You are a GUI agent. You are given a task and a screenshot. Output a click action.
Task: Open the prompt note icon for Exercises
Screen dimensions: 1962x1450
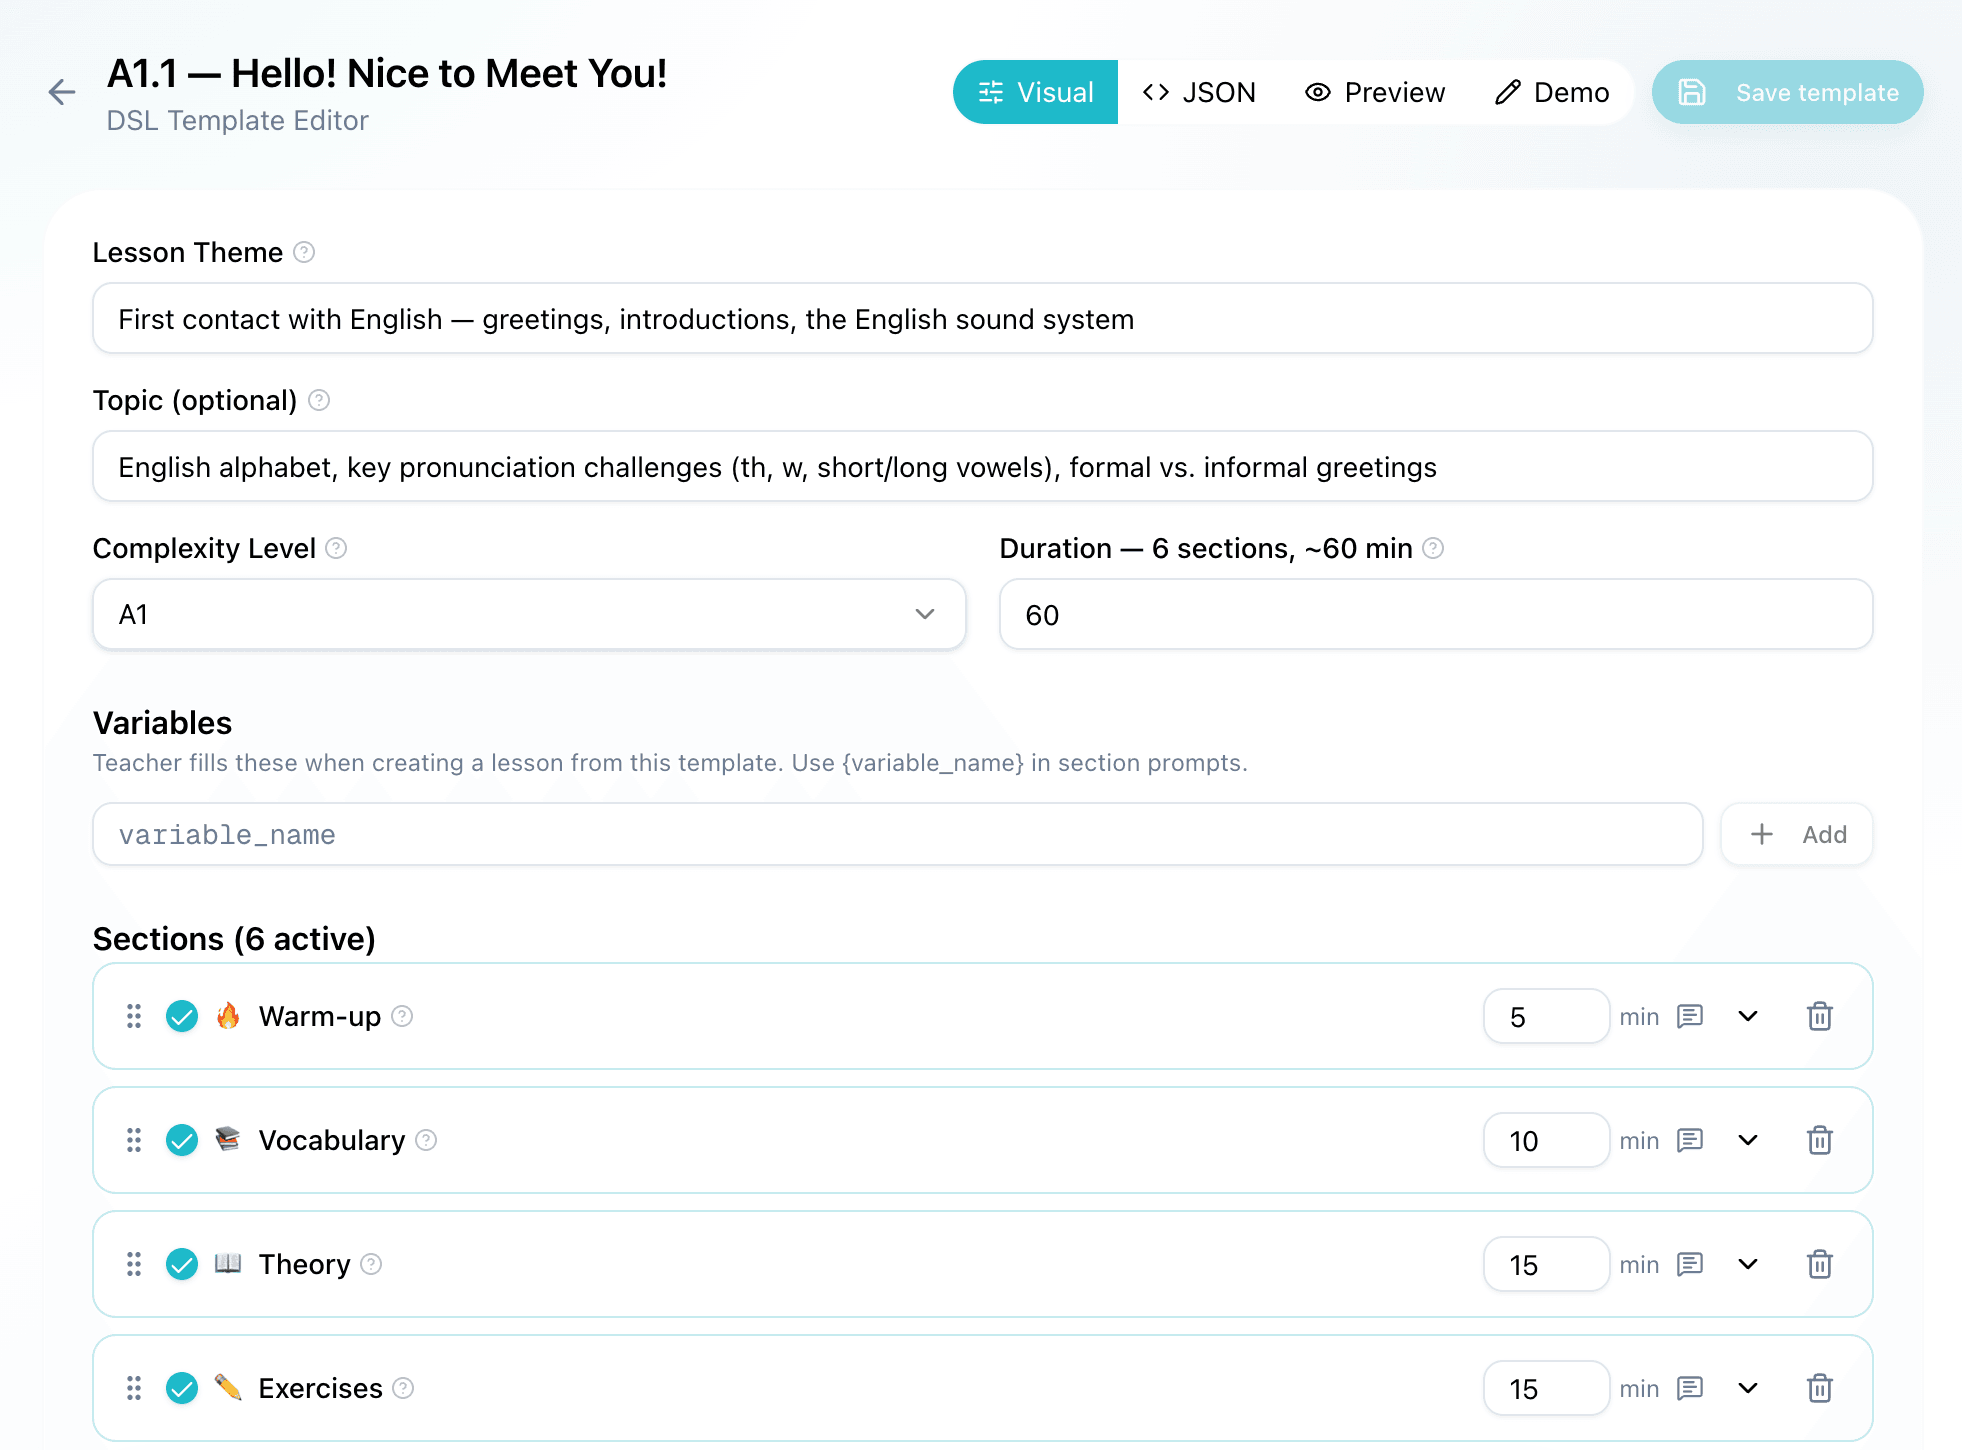[1690, 1388]
